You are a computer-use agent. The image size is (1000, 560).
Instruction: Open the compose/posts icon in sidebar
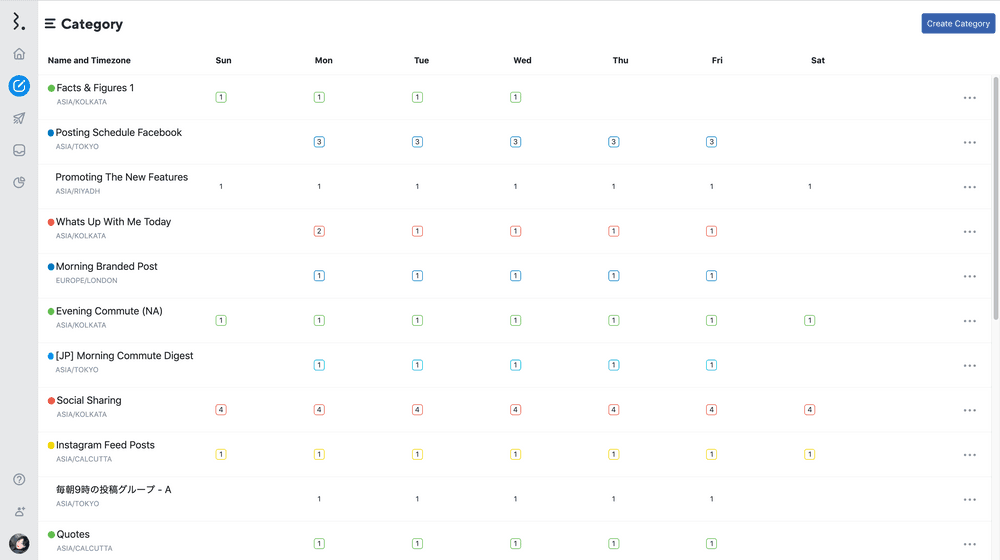click(x=19, y=86)
